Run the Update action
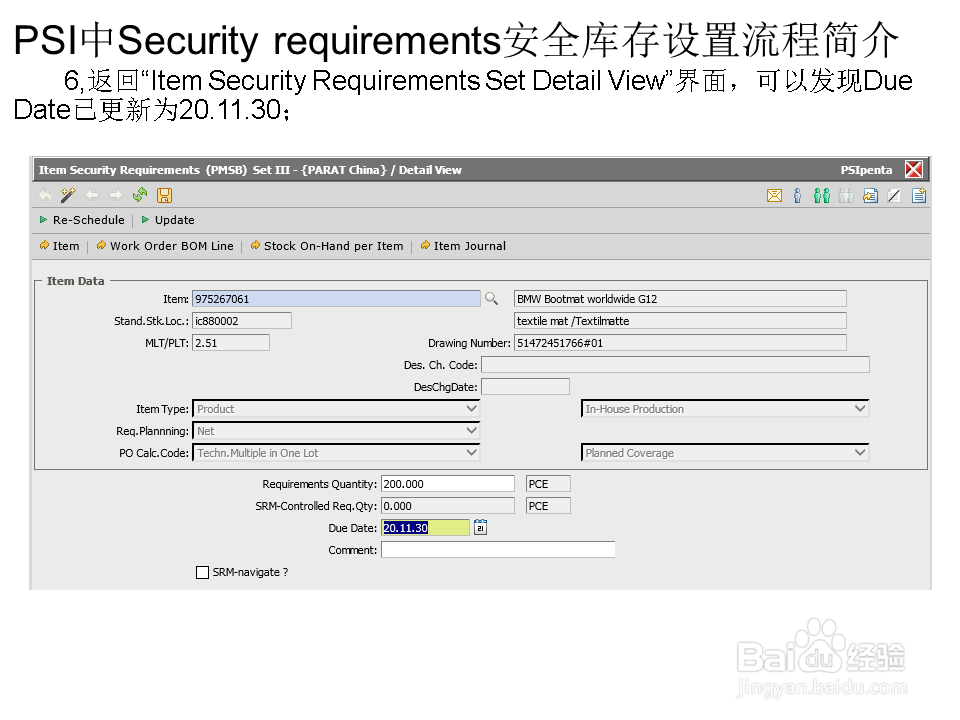This screenshot has width=960, height=720. click(168, 220)
